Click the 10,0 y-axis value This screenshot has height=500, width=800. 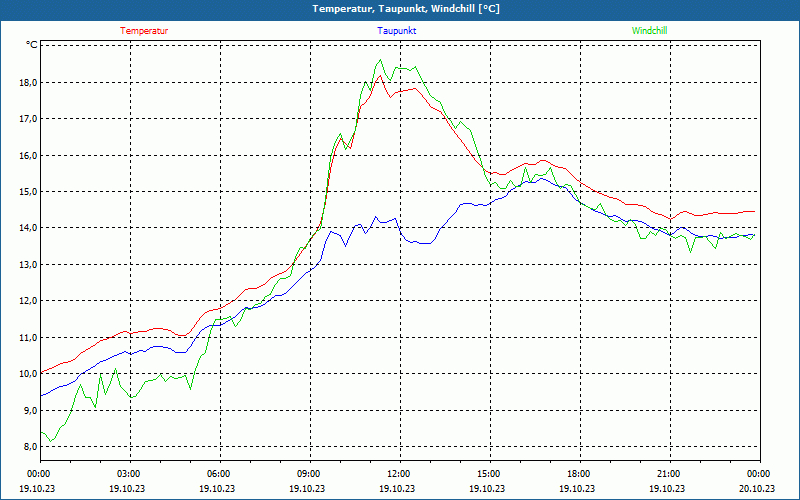pyautogui.click(x=28, y=374)
